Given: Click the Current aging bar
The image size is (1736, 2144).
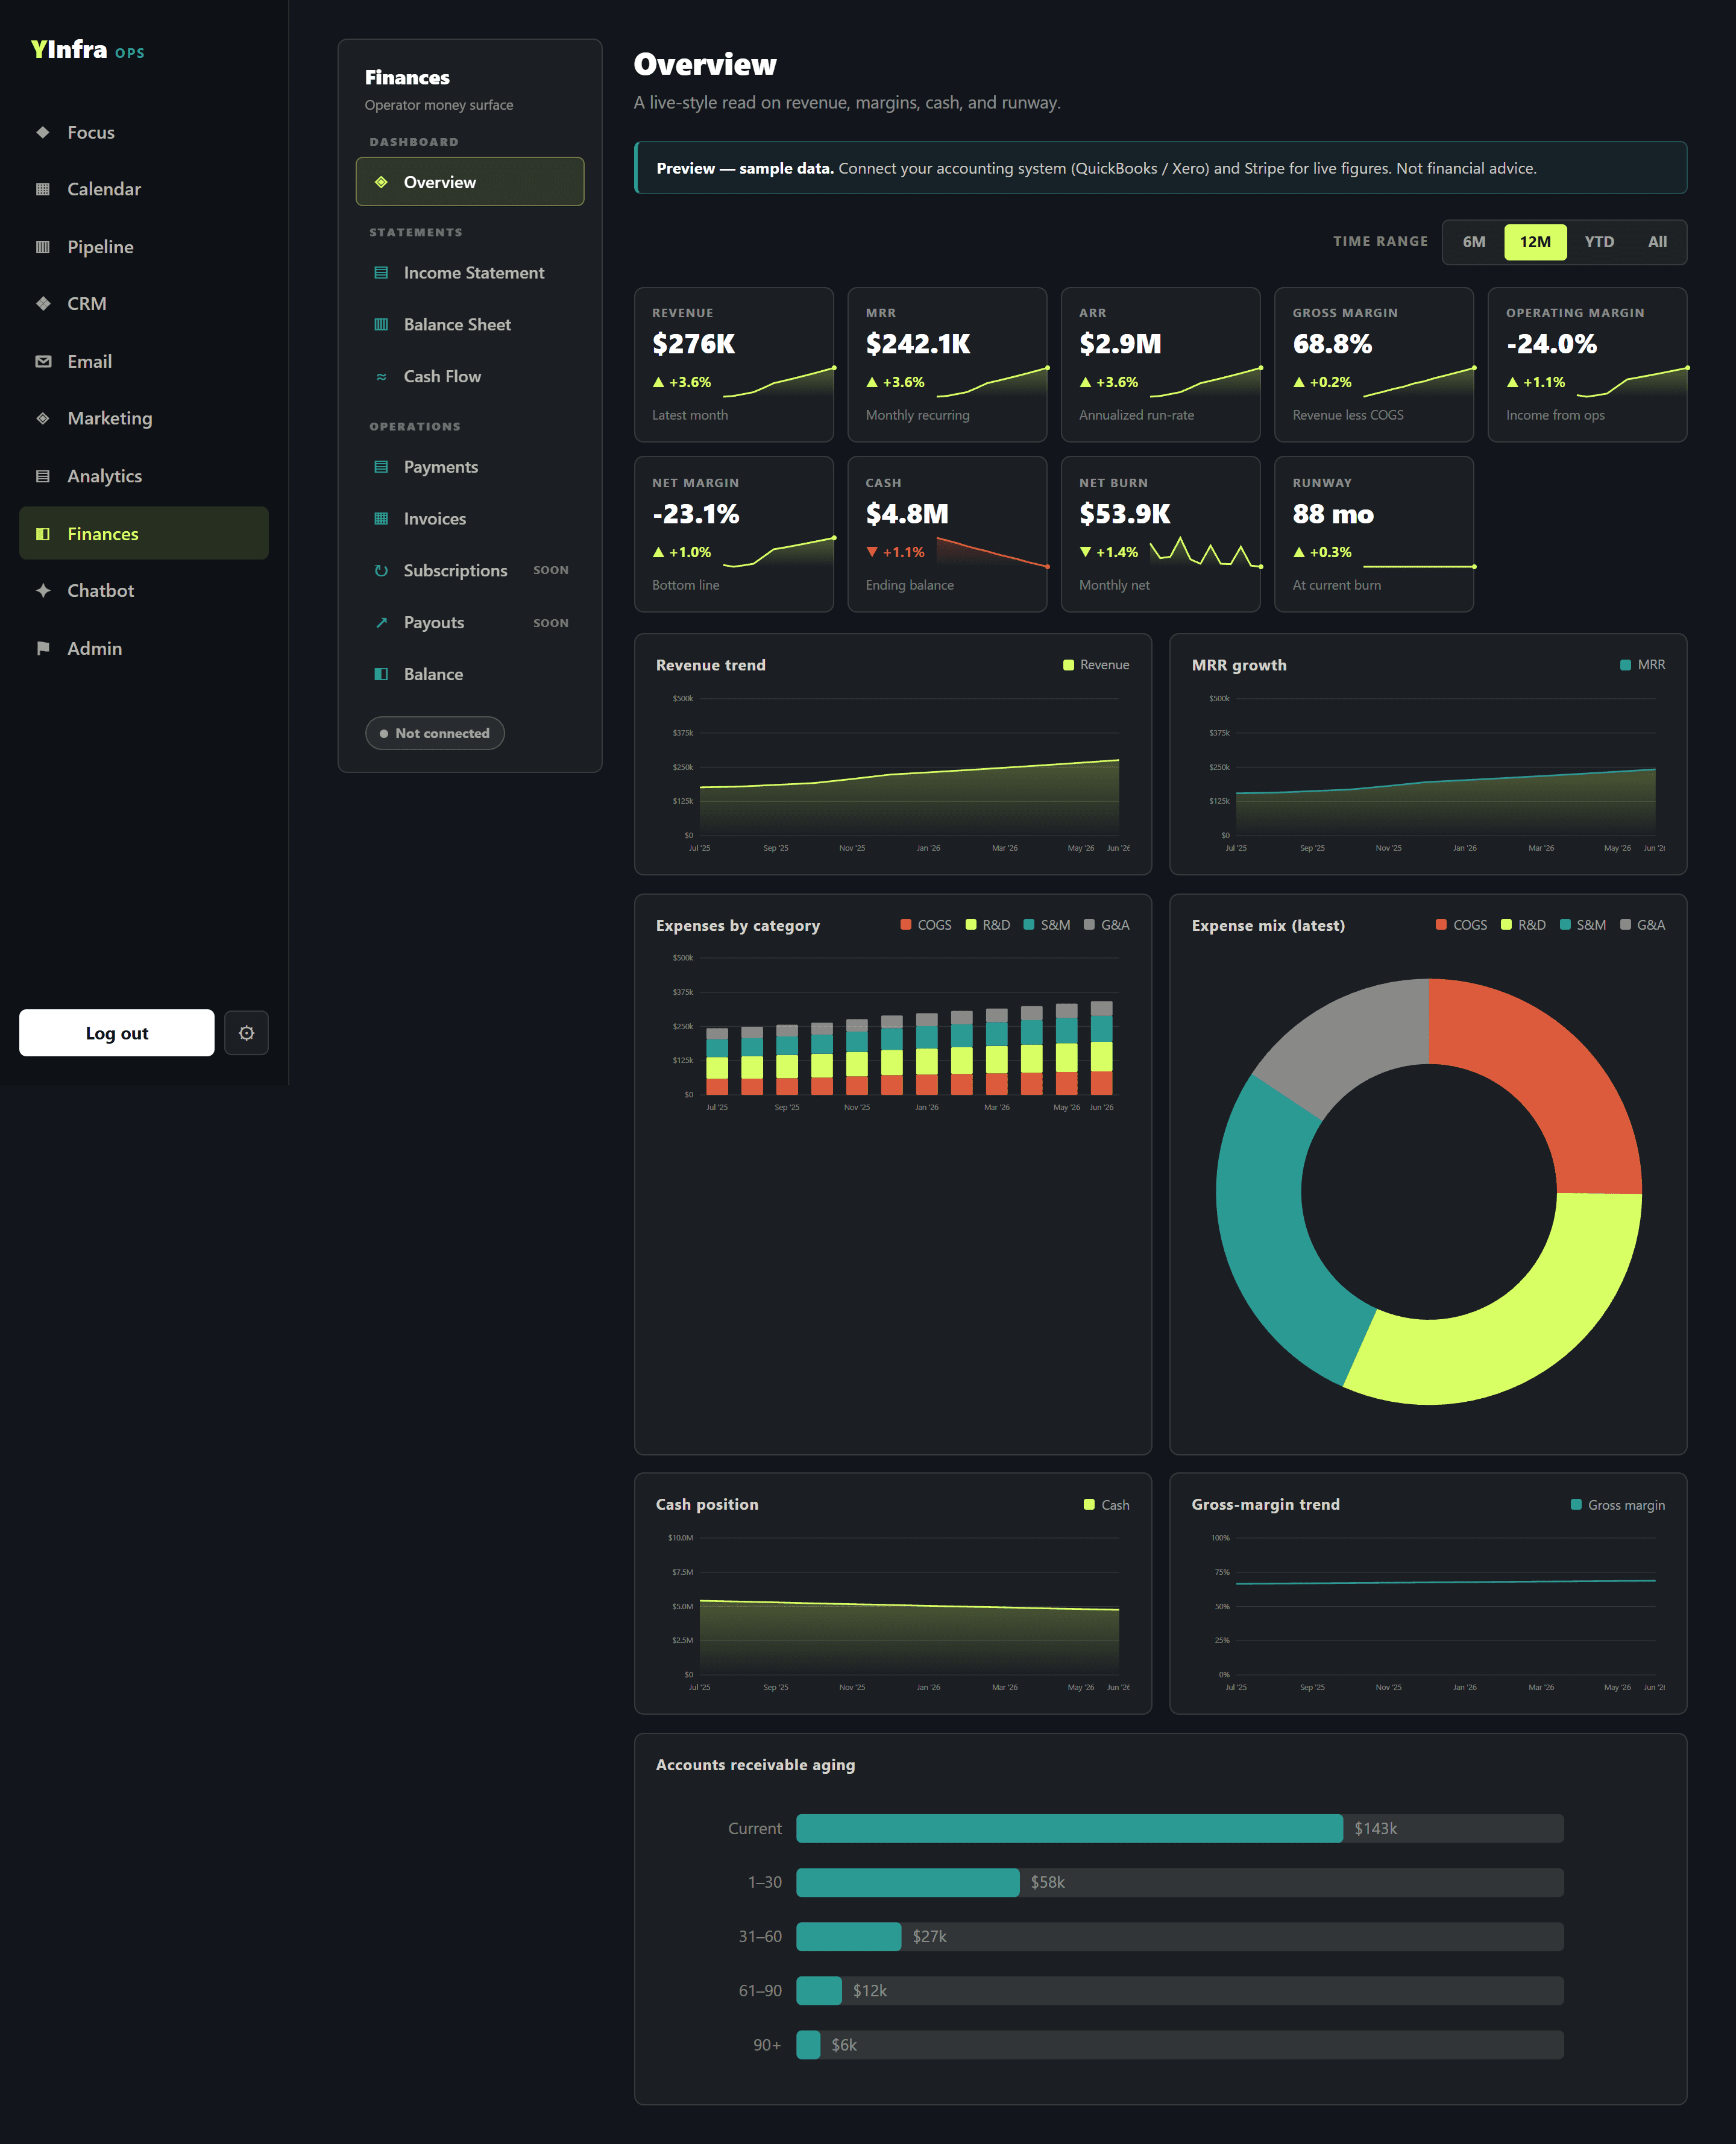Looking at the screenshot, I should (1069, 1828).
